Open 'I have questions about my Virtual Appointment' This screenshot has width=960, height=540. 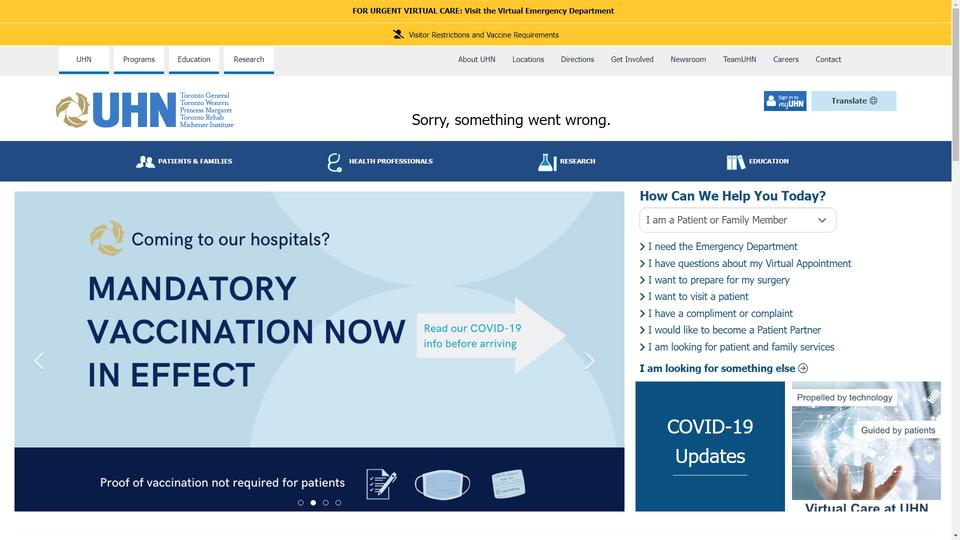point(746,264)
